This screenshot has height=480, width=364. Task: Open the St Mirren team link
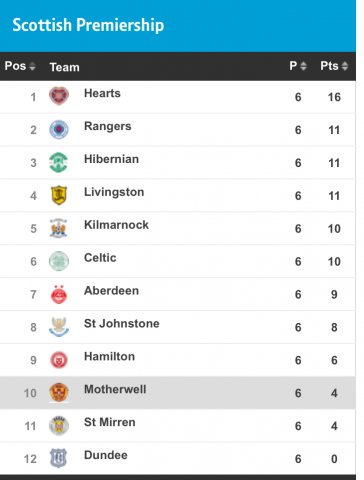coord(110,422)
